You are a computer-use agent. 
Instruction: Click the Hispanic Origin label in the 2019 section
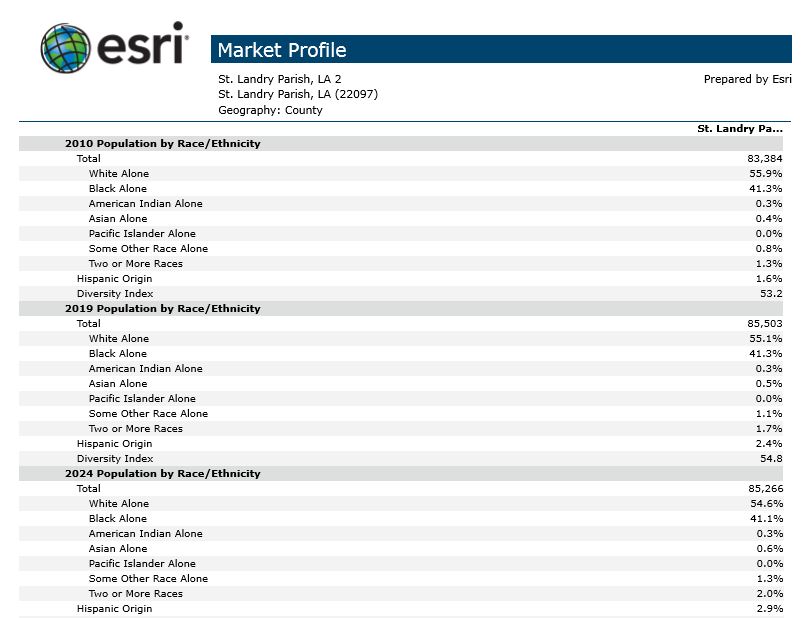(x=114, y=443)
